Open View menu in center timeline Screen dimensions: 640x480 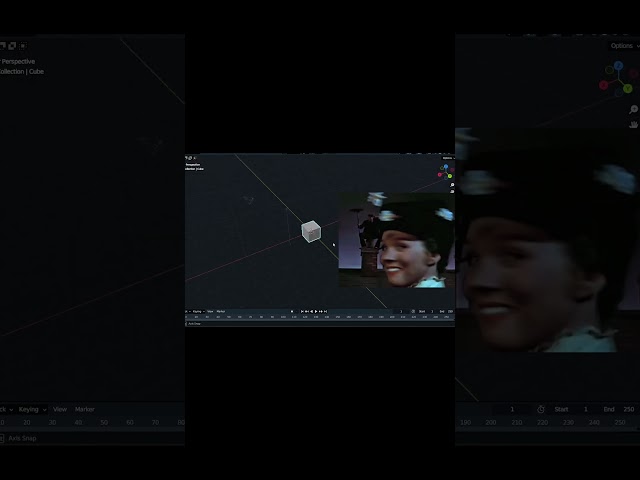tap(210, 311)
